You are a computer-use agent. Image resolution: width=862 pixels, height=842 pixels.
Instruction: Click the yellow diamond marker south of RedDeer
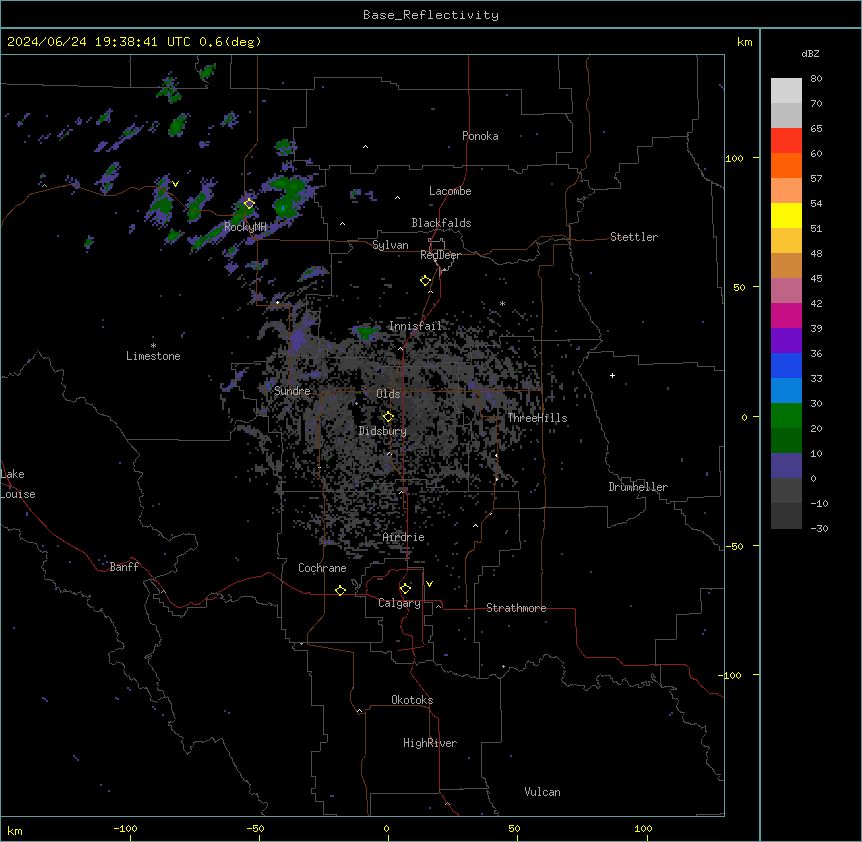point(425,280)
